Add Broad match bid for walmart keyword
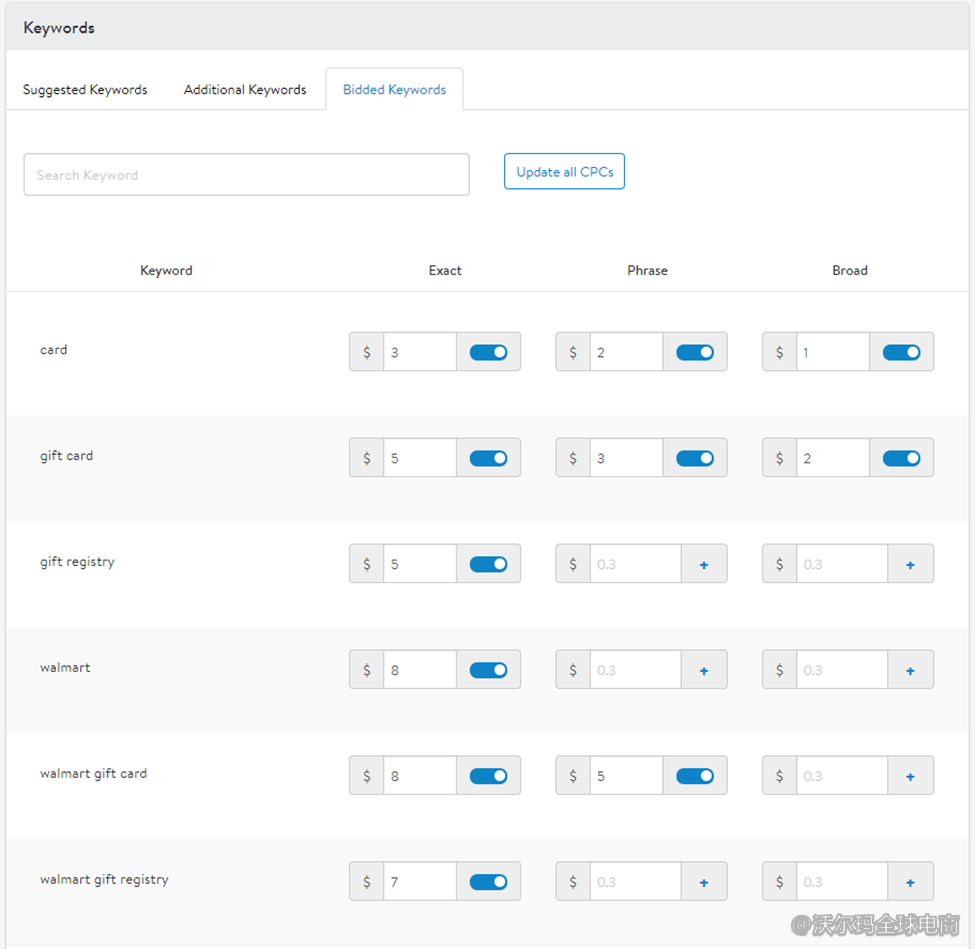The height and width of the screenshot is (949, 975). pos(910,670)
